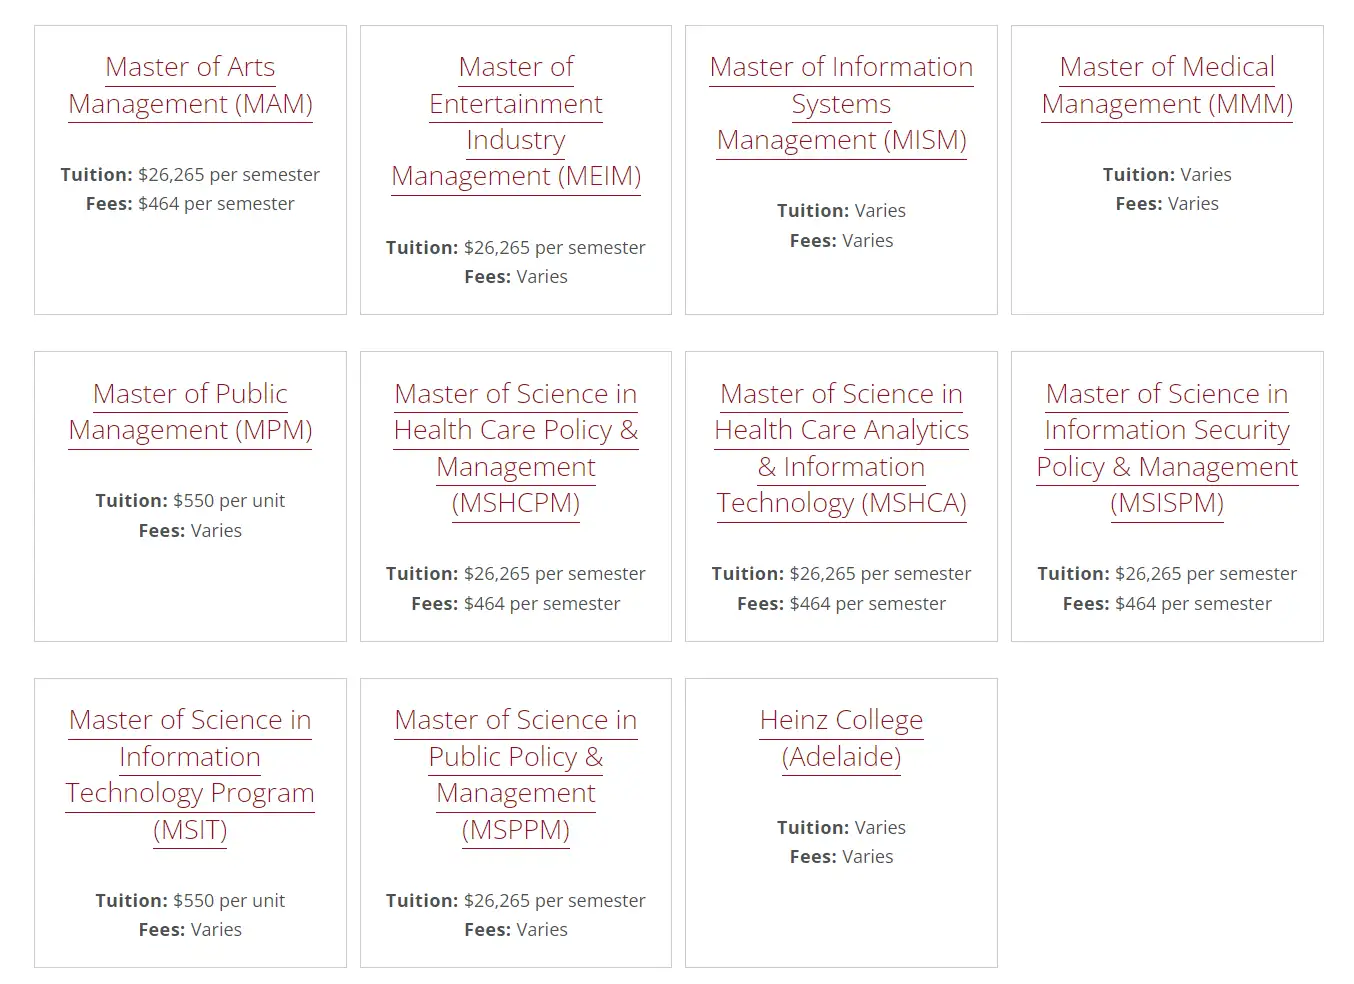Click the MSIT tuition $550 per unit text
Screen dimensions: 1354x984
pos(190,901)
